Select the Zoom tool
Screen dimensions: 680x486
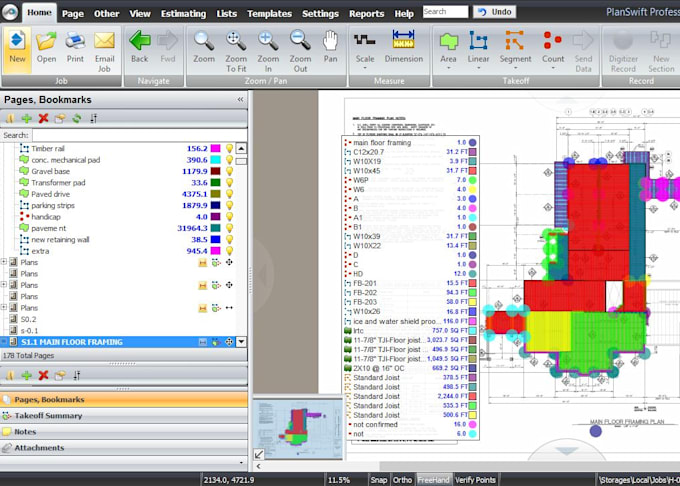204,48
